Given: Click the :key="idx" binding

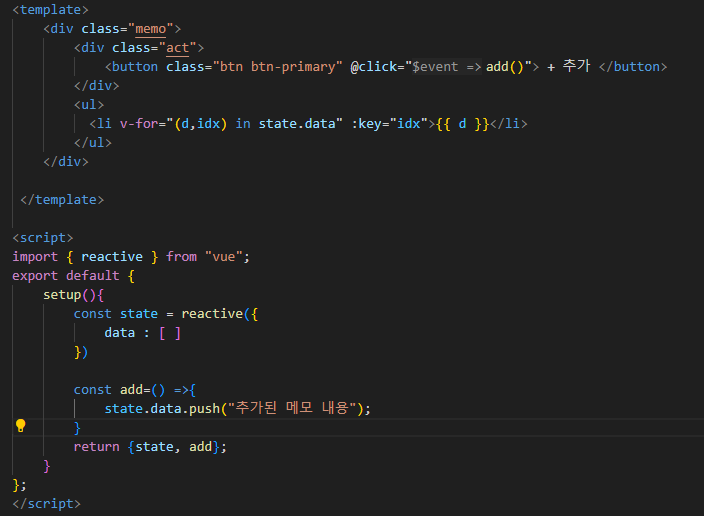Looking at the screenshot, I should [390, 123].
